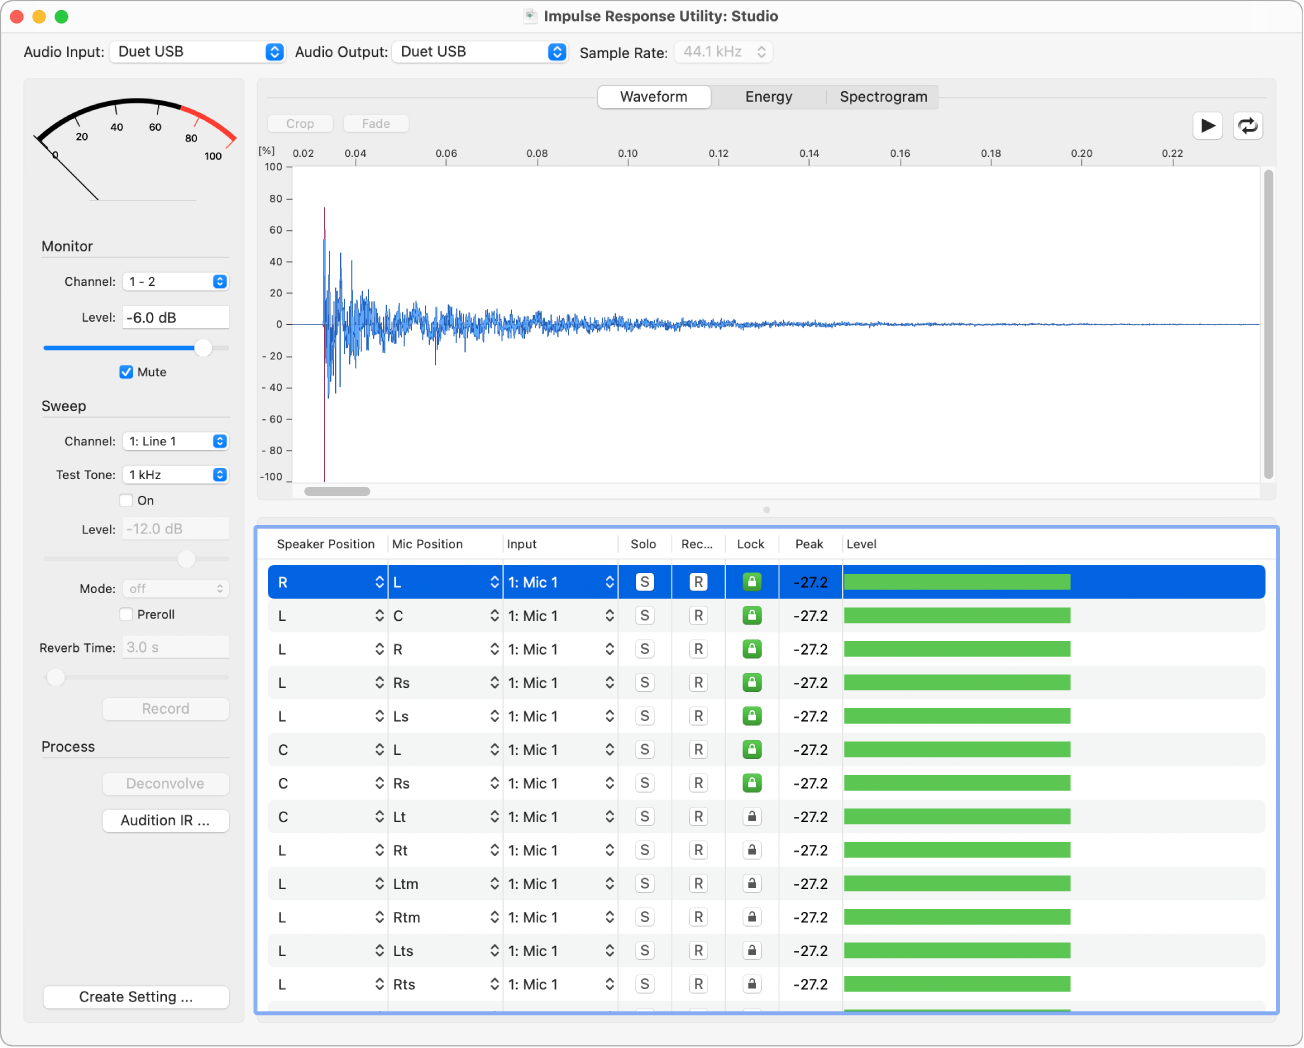Viewport: 1304px width, 1048px height.
Task: Switch to the Energy tab
Action: pos(768,97)
